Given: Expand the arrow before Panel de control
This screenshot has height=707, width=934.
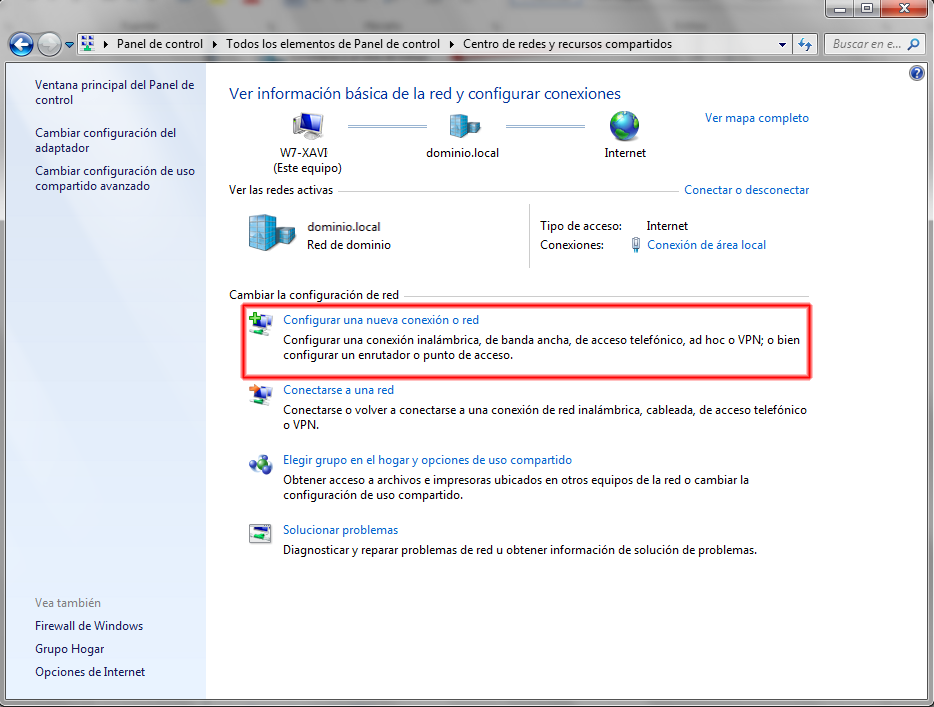Looking at the screenshot, I should (x=105, y=44).
